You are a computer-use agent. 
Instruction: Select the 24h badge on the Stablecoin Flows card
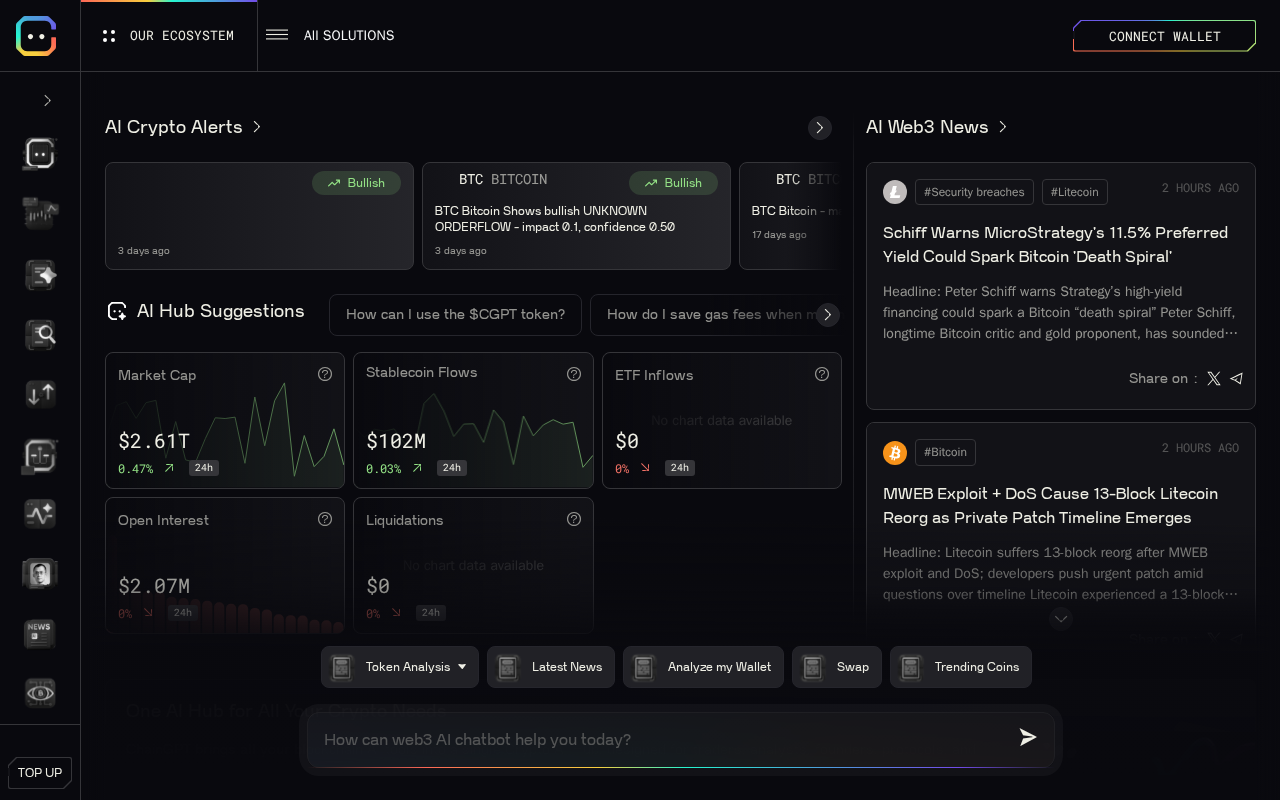point(452,468)
